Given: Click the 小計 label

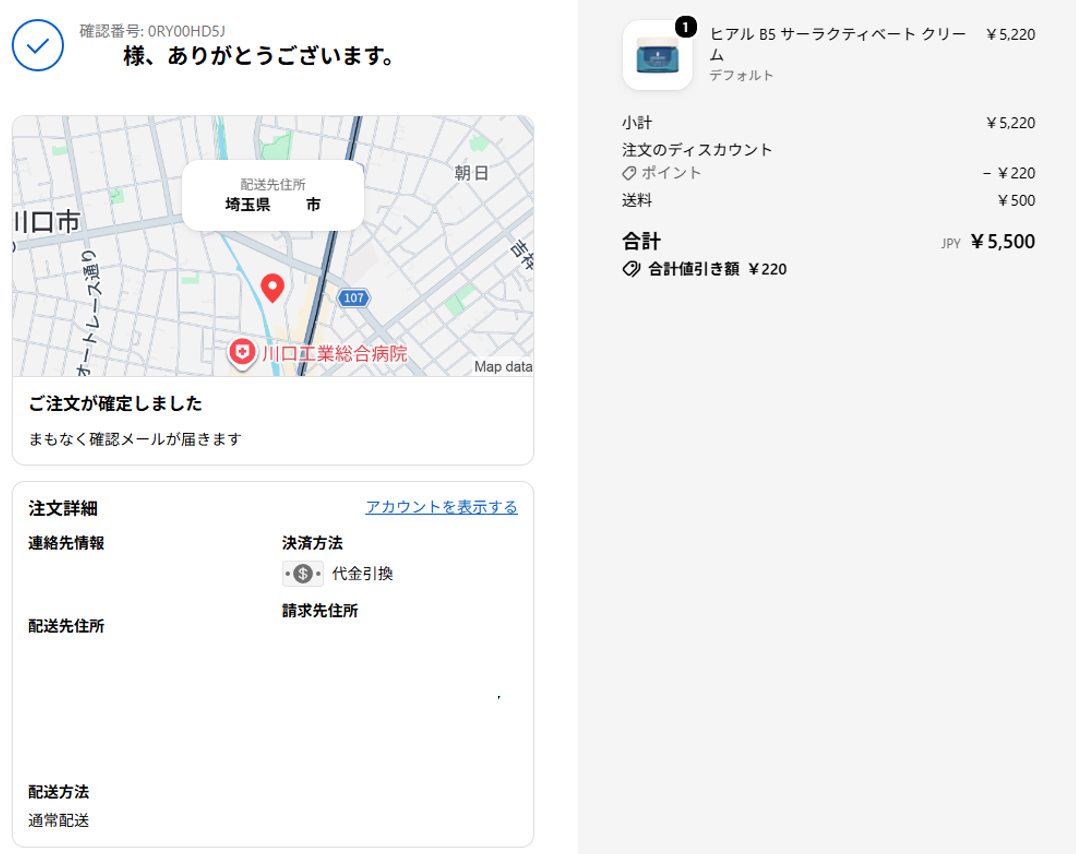Looking at the screenshot, I should [x=637, y=123].
